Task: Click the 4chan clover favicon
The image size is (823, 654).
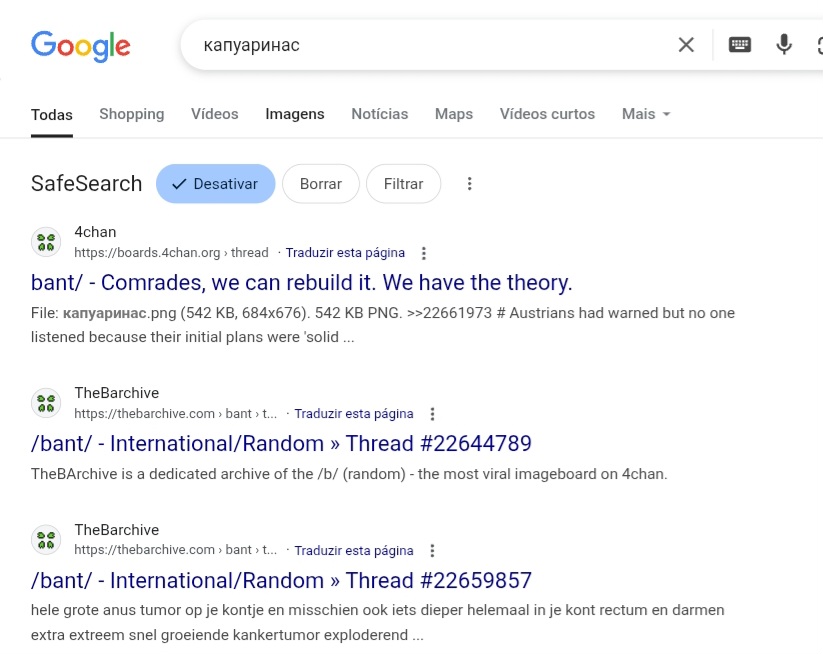Action: pyautogui.click(x=46, y=242)
